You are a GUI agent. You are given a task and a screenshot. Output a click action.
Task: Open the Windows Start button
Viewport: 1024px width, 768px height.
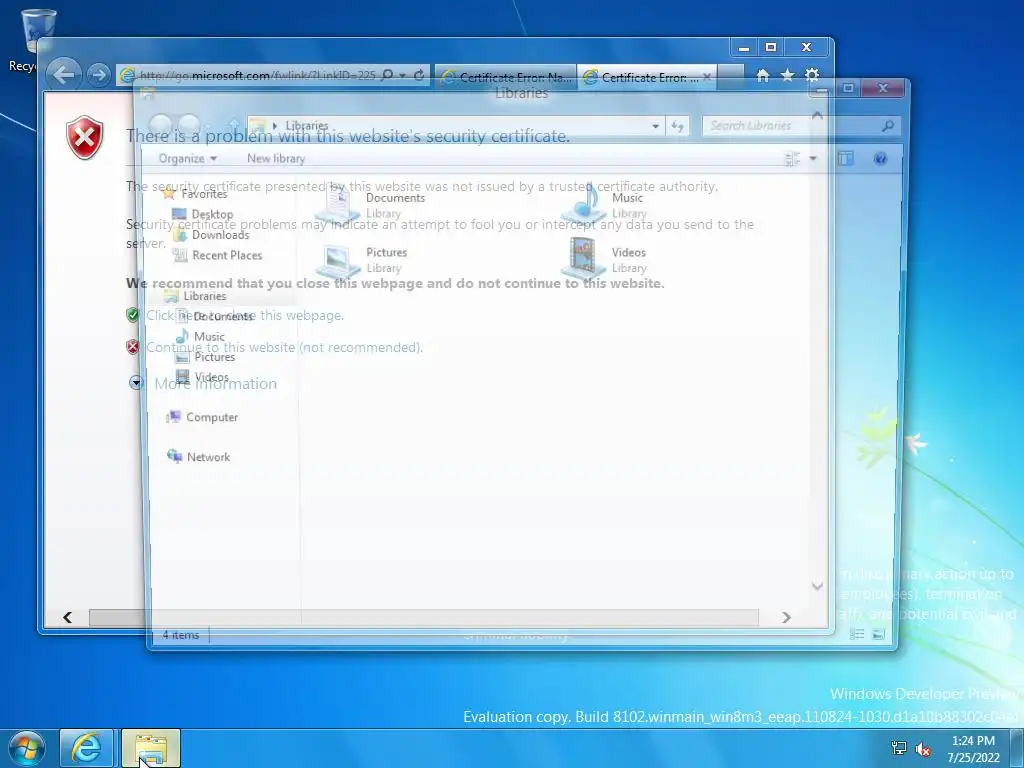pos(27,749)
